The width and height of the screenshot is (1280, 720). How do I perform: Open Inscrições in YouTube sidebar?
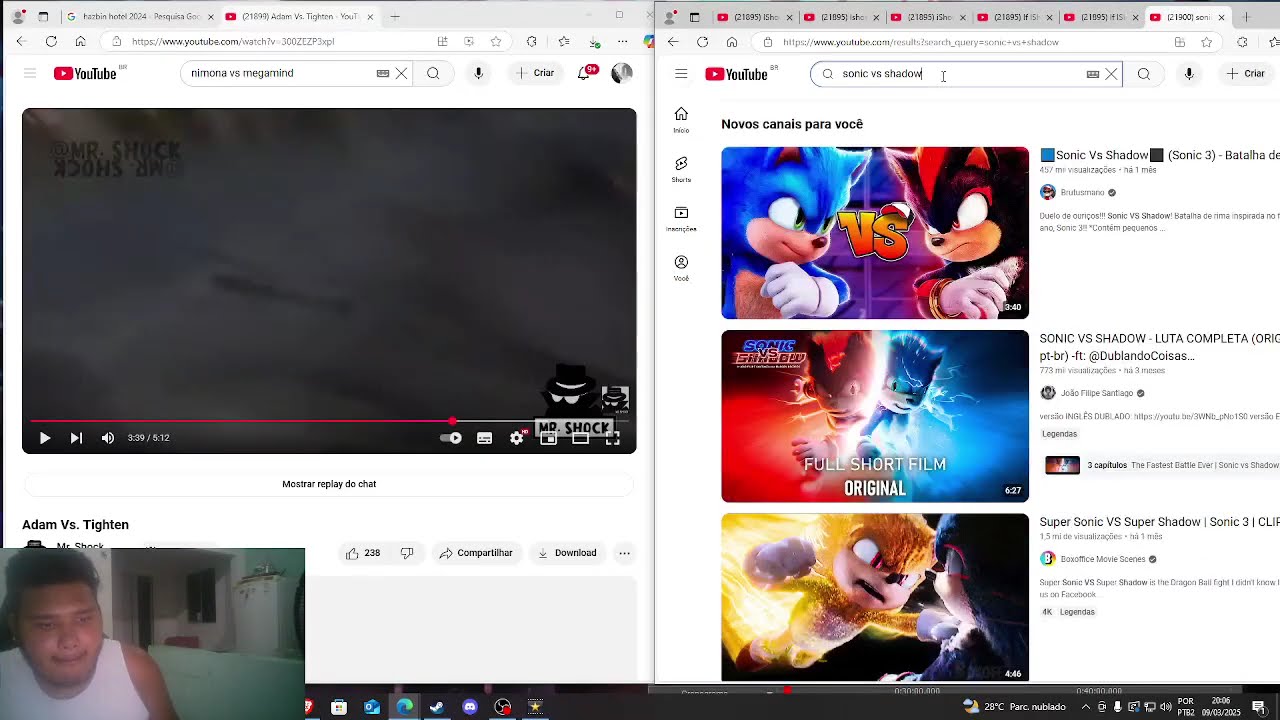681,219
